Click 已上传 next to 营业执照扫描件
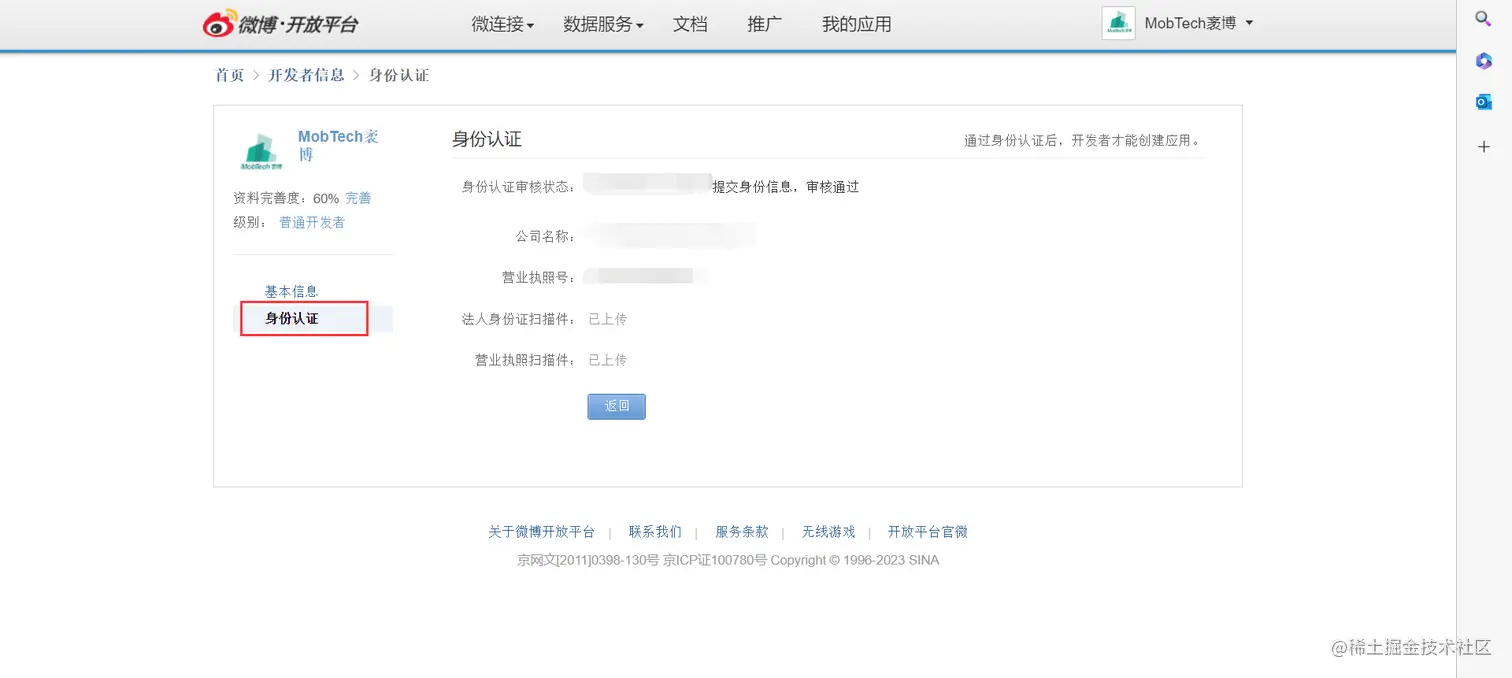Screen dimensions: 1512x678 [607, 360]
